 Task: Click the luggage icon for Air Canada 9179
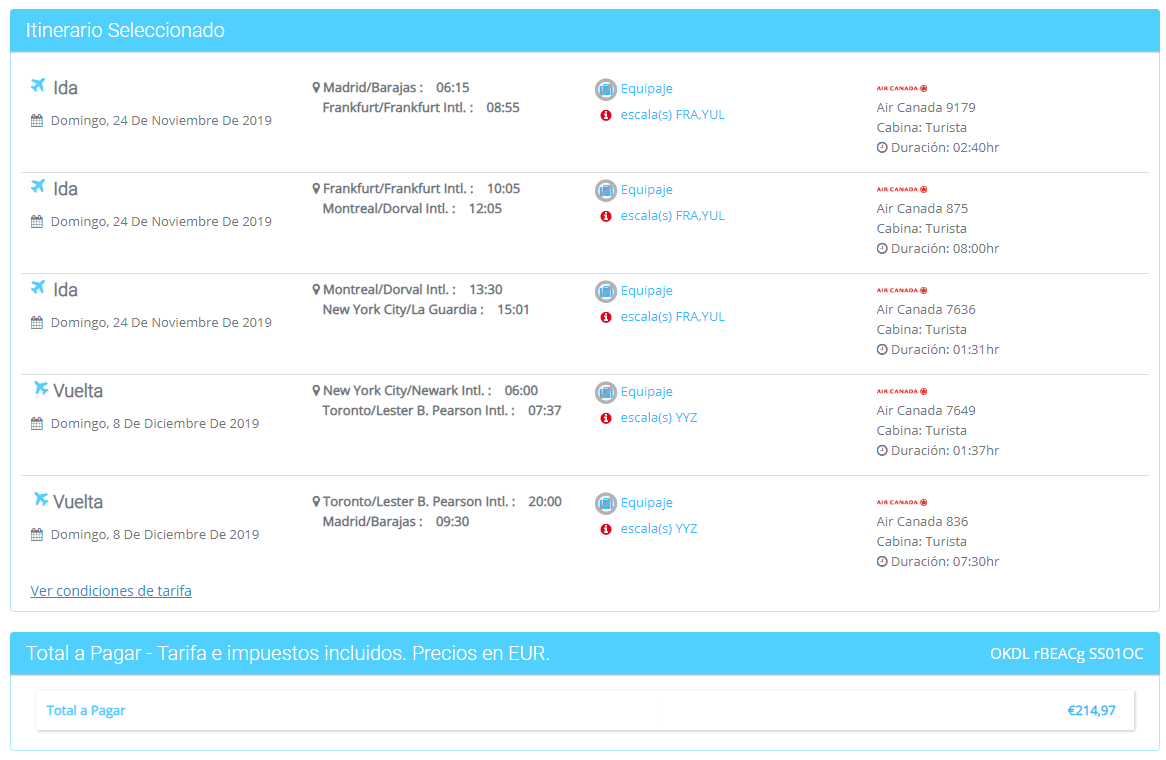point(605,89)
